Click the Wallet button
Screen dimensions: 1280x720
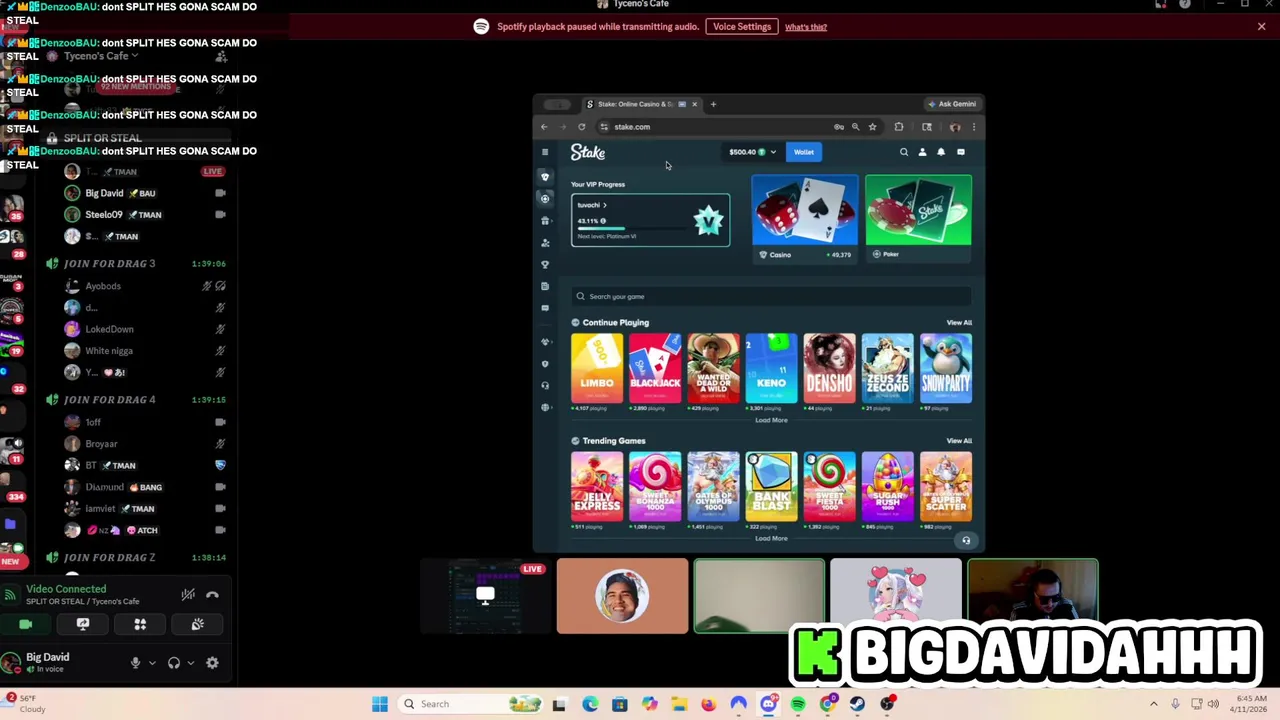804,152
